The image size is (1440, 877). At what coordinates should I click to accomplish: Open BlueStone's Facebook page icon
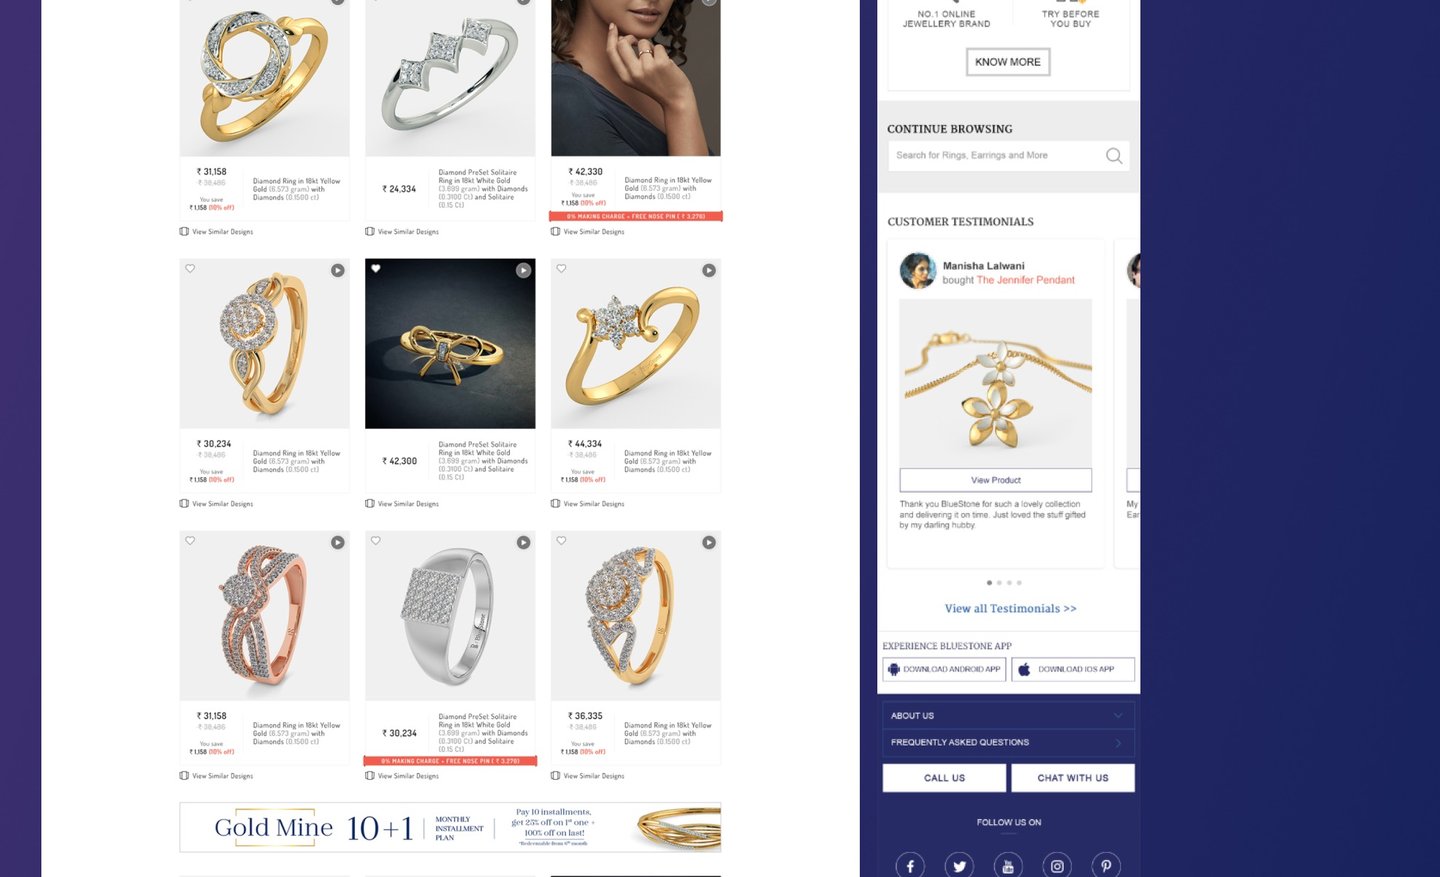(x=910, y=866)
